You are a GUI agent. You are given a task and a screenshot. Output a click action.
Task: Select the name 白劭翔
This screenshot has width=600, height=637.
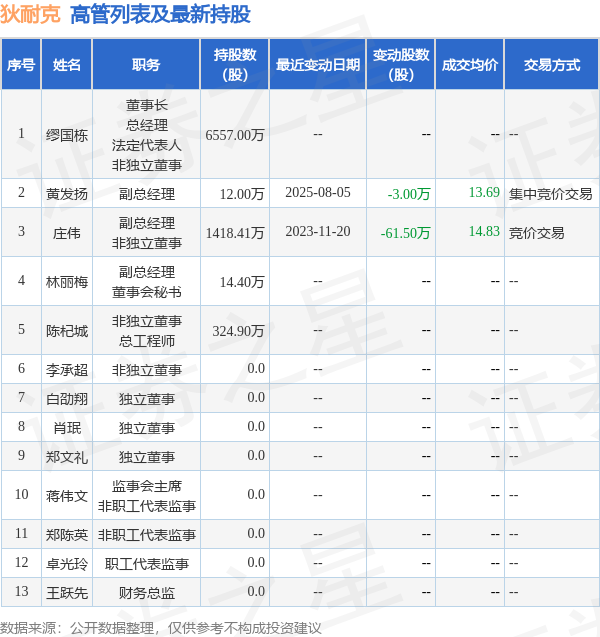67,399
